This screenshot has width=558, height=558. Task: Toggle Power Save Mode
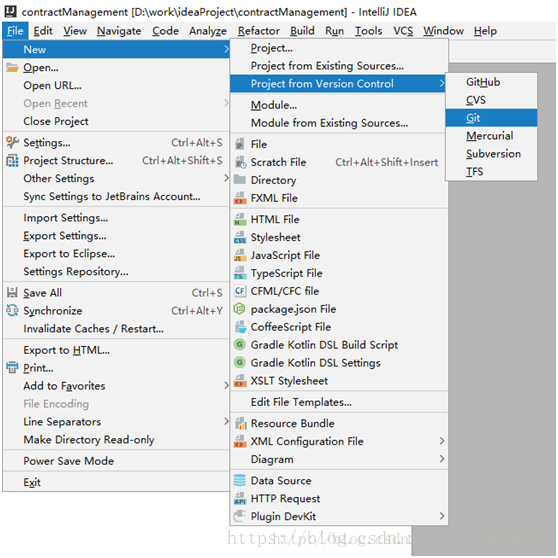point(116,461)
